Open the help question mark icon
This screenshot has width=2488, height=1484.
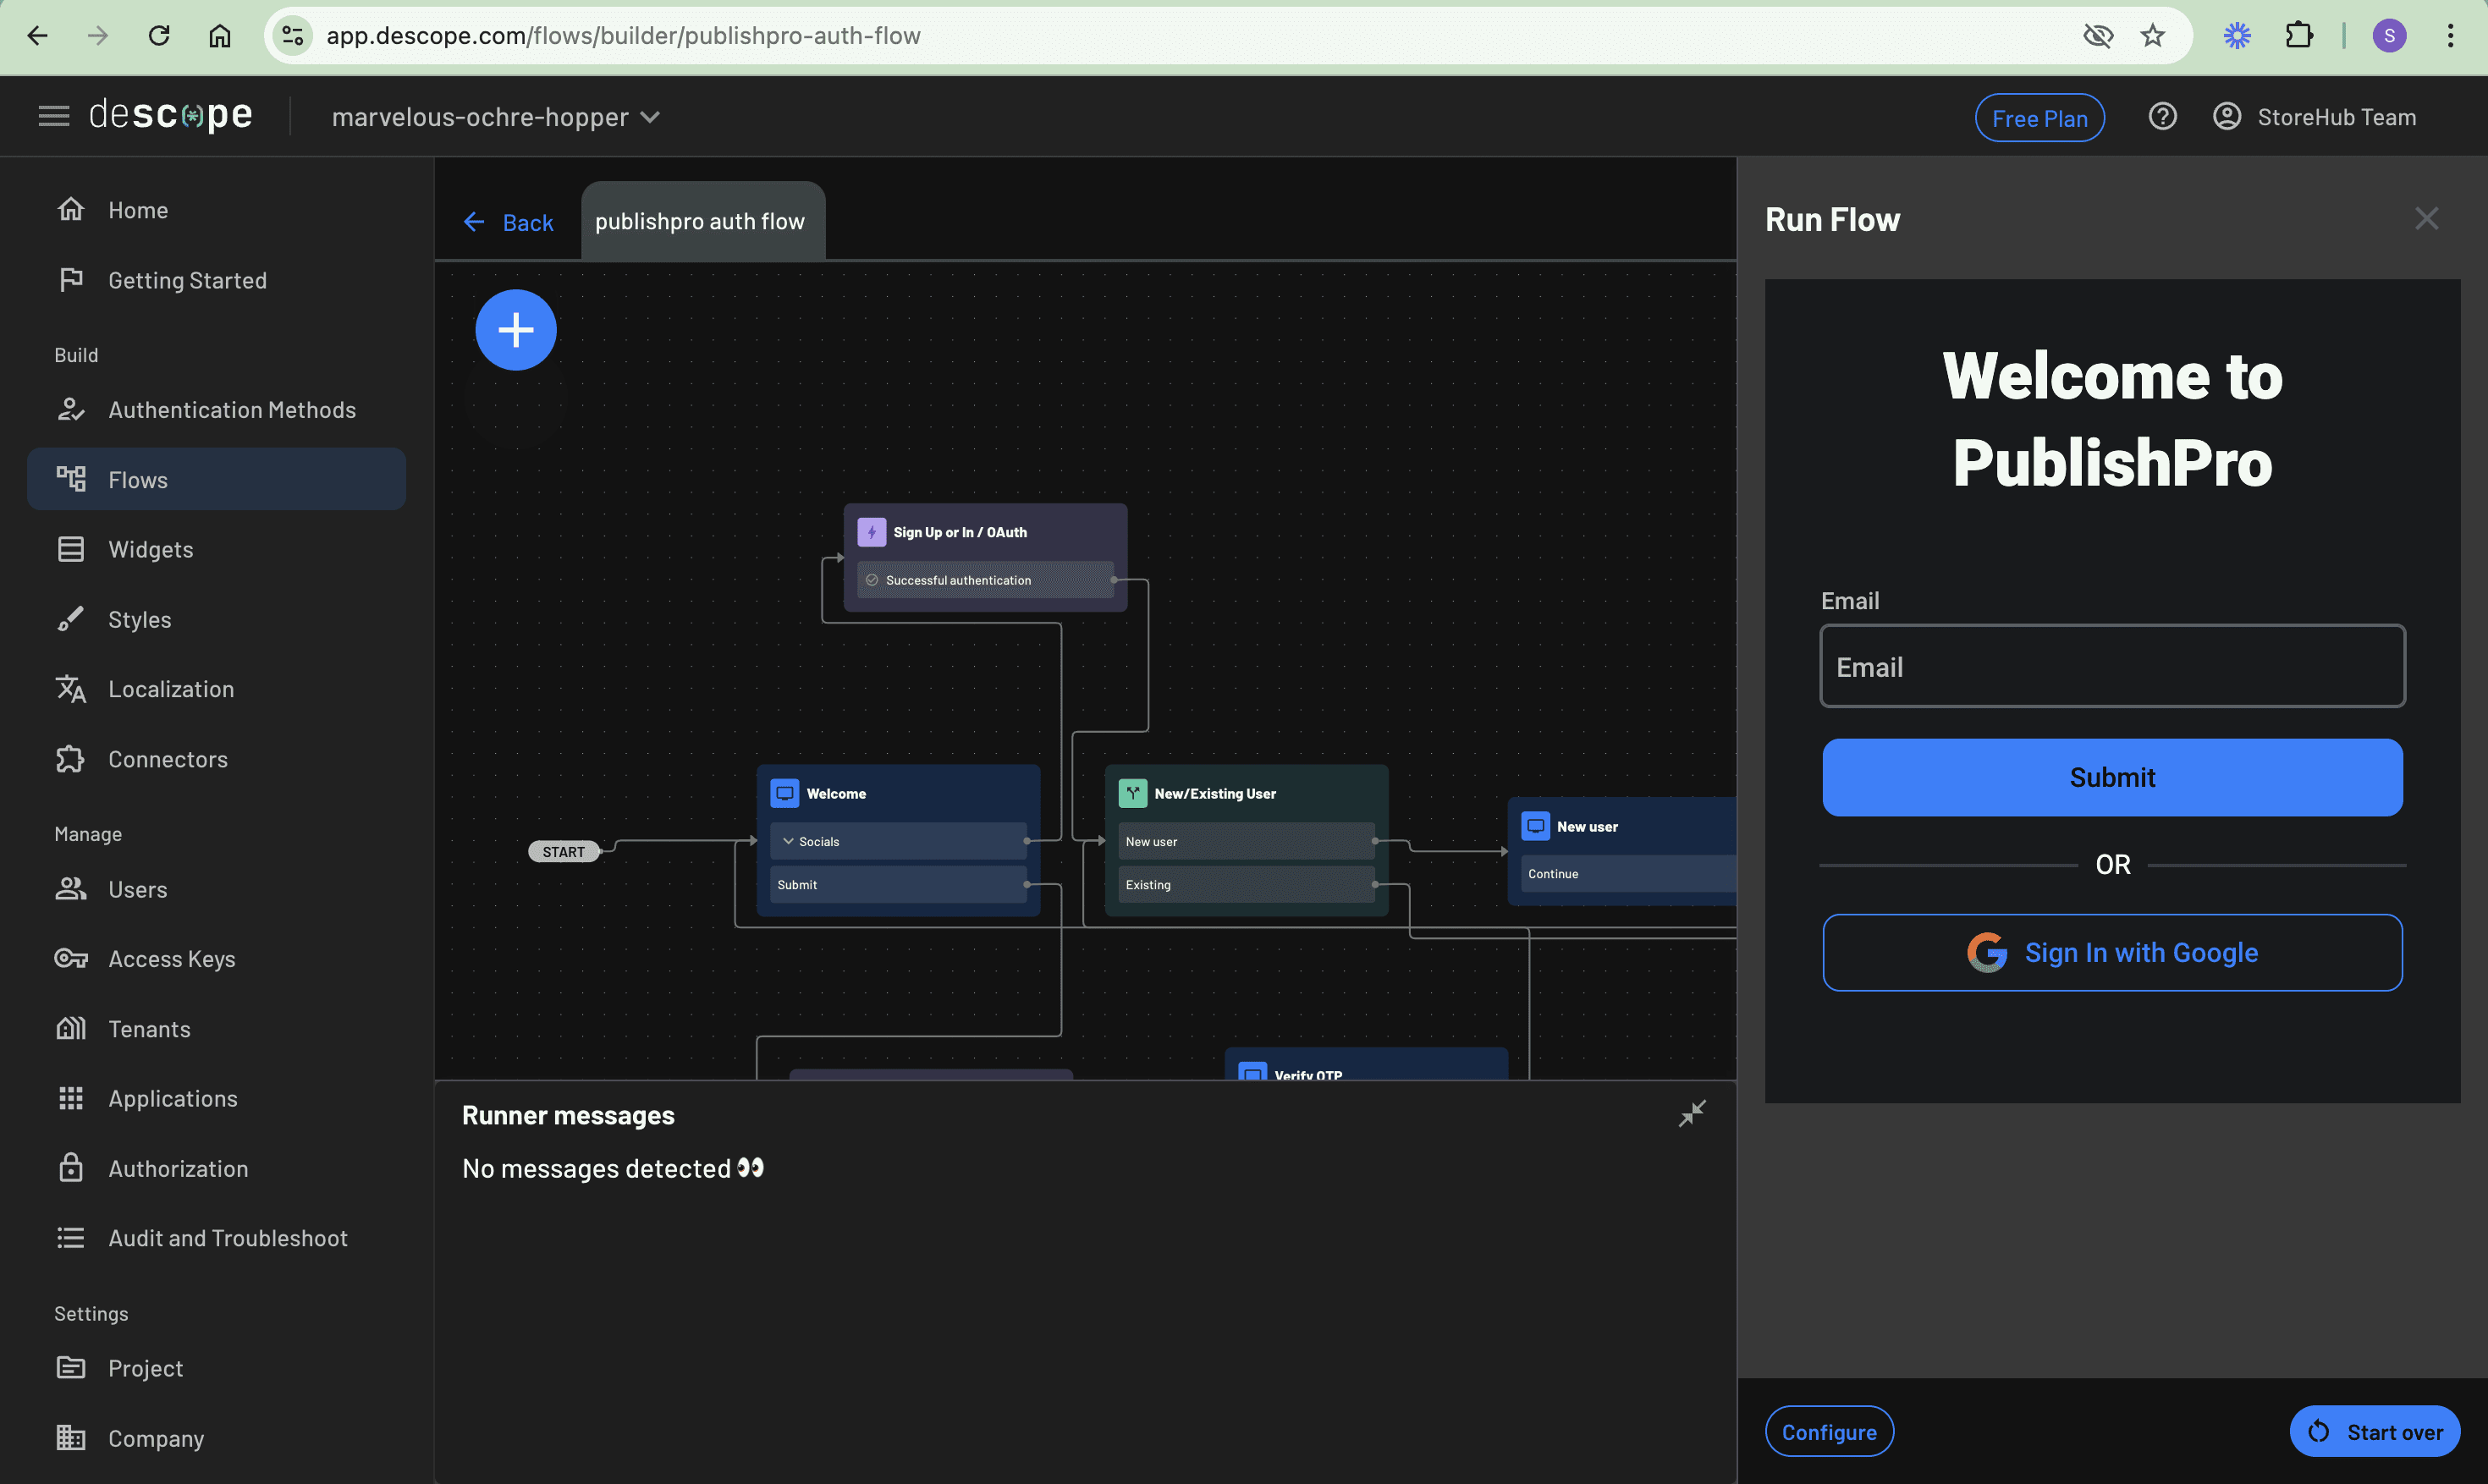[2162, 117]
